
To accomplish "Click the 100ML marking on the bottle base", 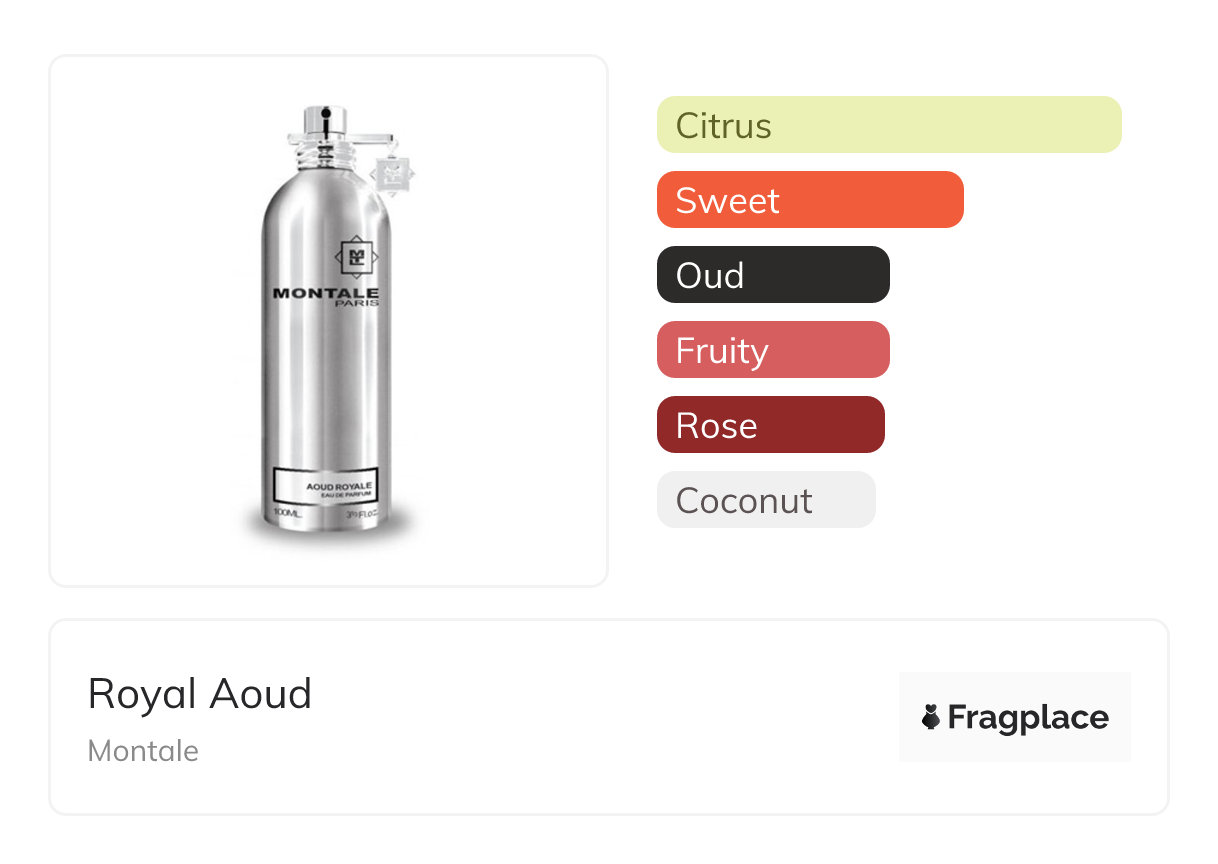I will [286, 513].
